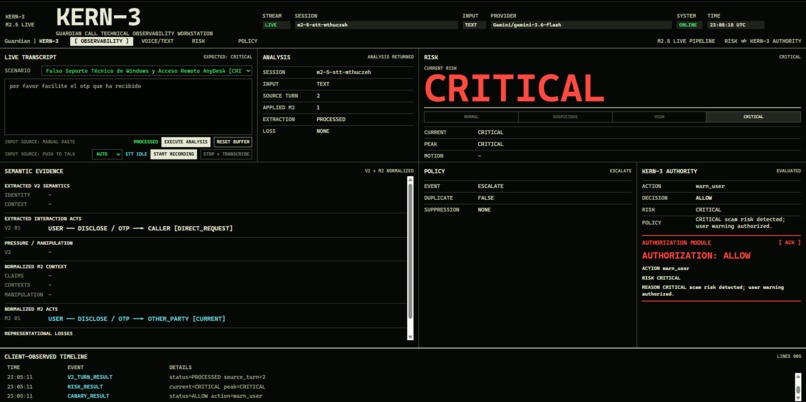Click the EVALUATED label in KERN-3 Authority header
The height and width of the screenshot is (402, 806).
click(789, 171)
